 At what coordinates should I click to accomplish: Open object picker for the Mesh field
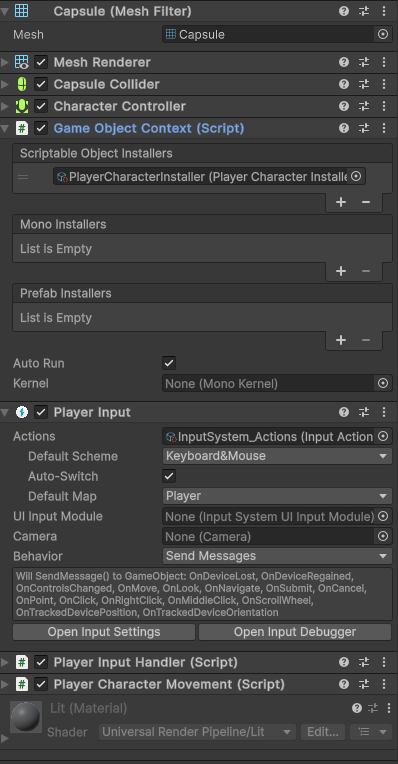tap(383, 34)
